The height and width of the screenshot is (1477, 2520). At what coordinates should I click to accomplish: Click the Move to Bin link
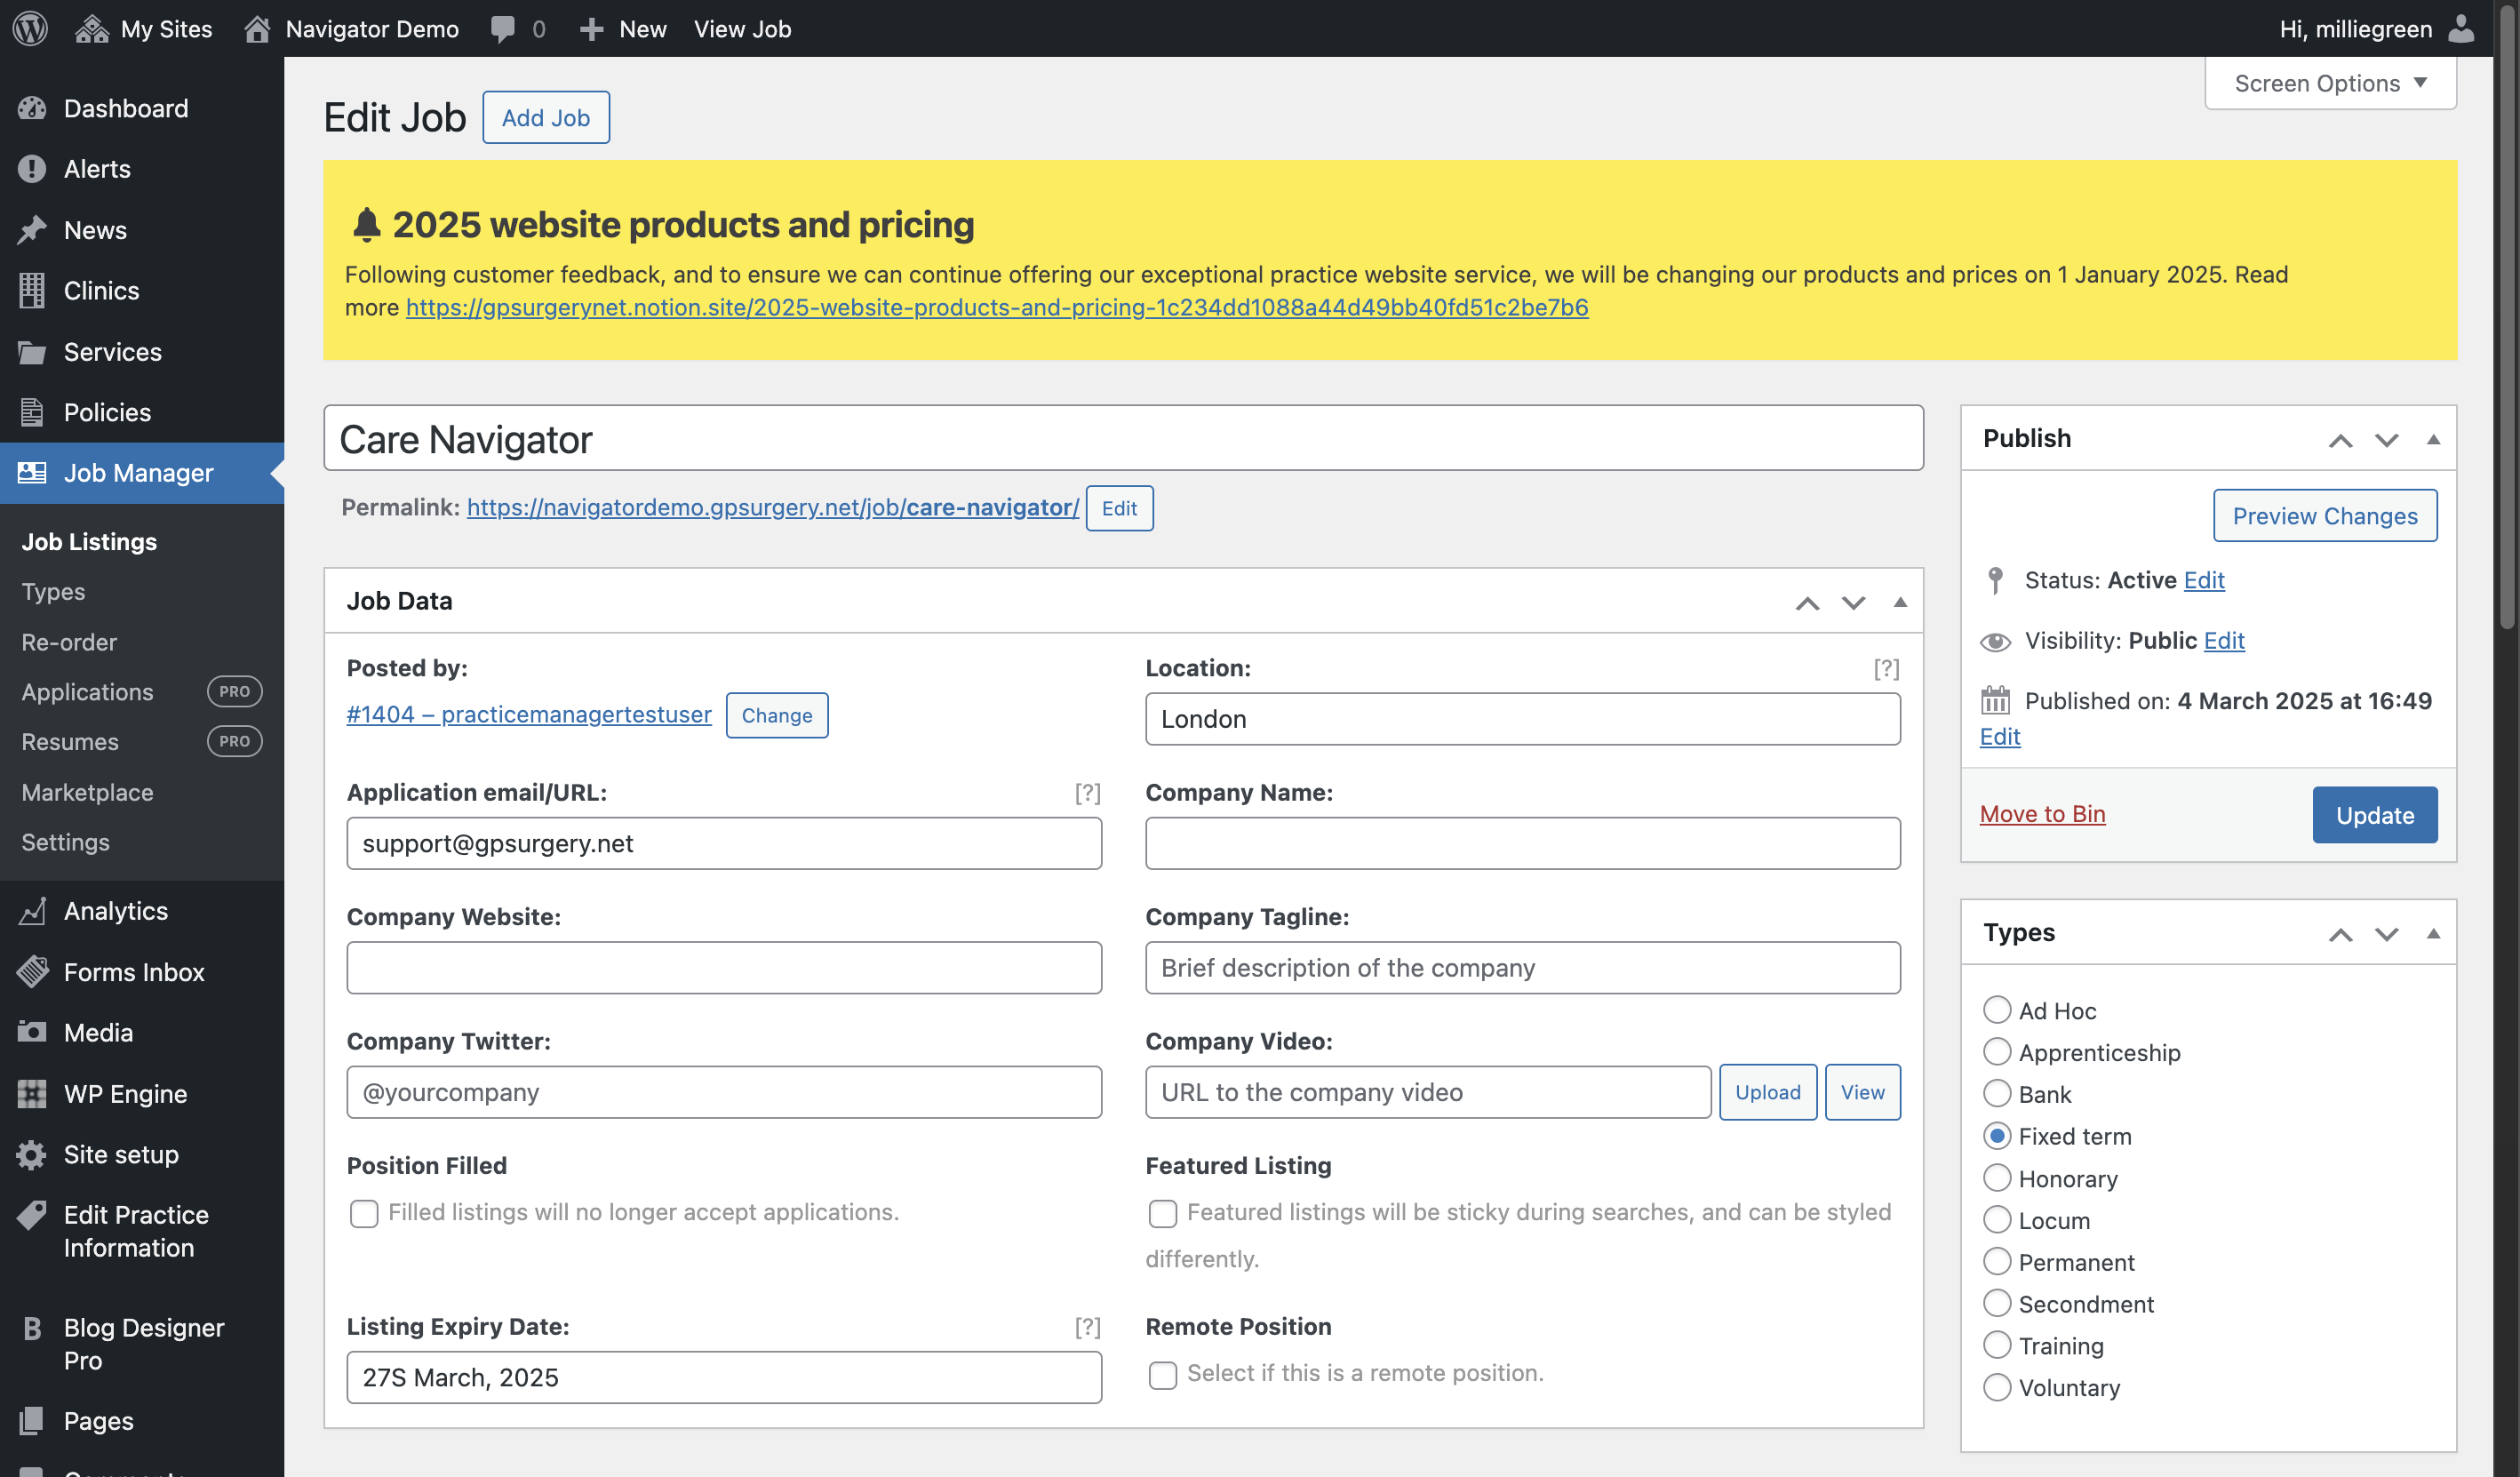click(x=2042, y=814)
